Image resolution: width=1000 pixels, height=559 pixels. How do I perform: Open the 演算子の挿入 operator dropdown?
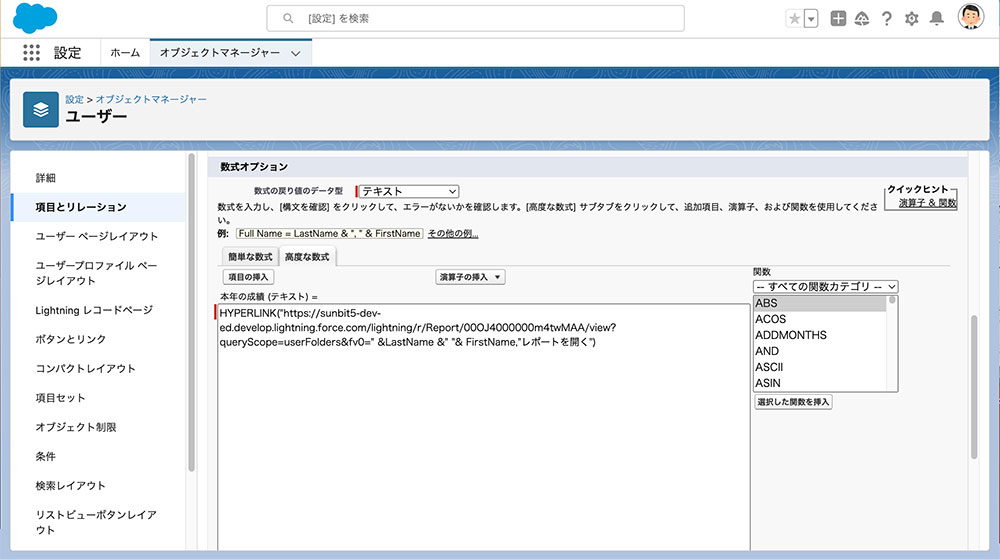470,277
